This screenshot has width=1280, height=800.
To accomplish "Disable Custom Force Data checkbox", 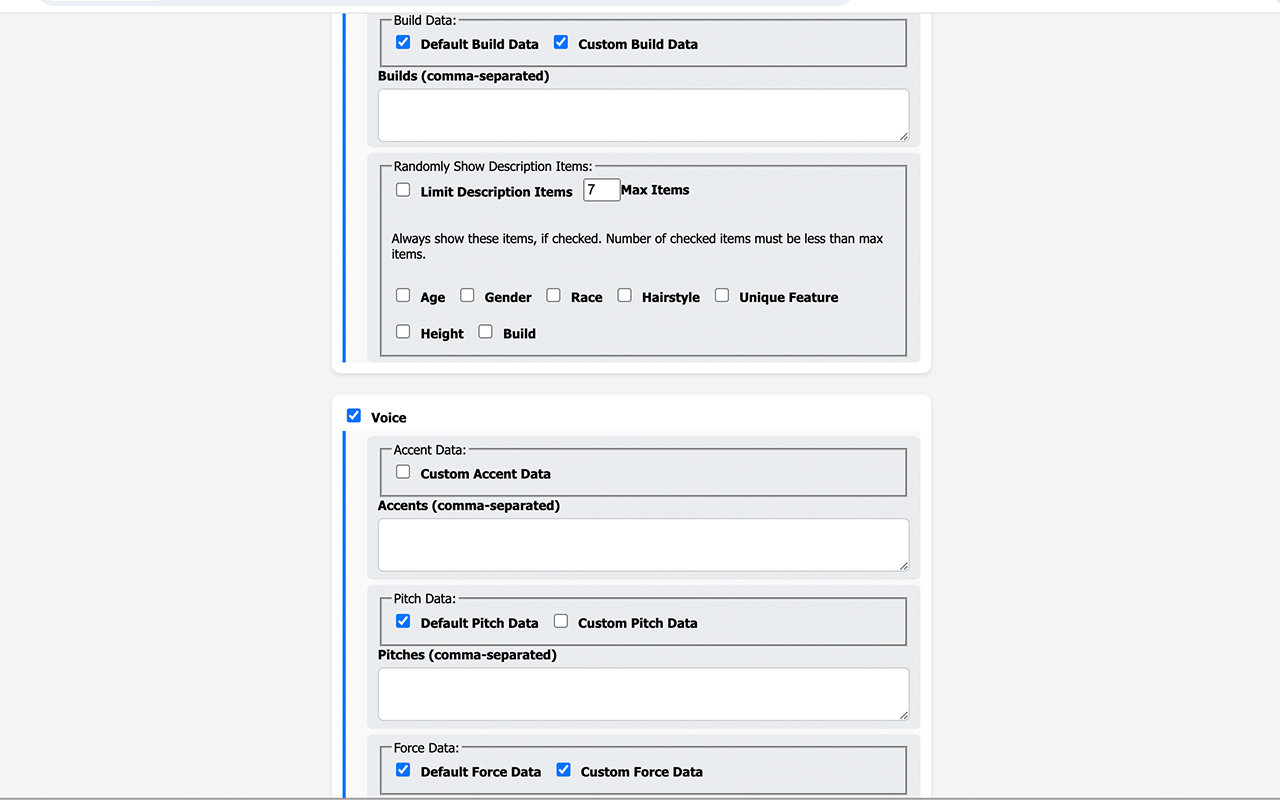I will (x=564, y=770).
